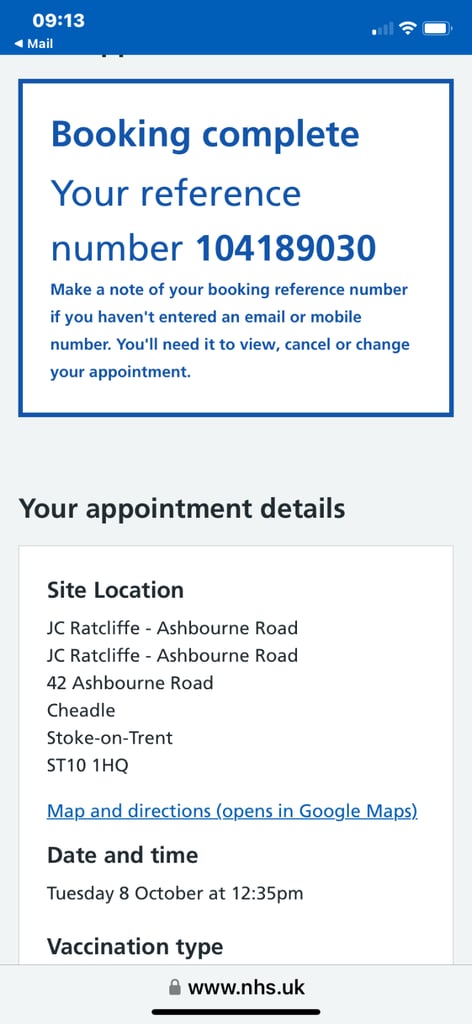Tap the Date and time heading

[x=123, y=855]
